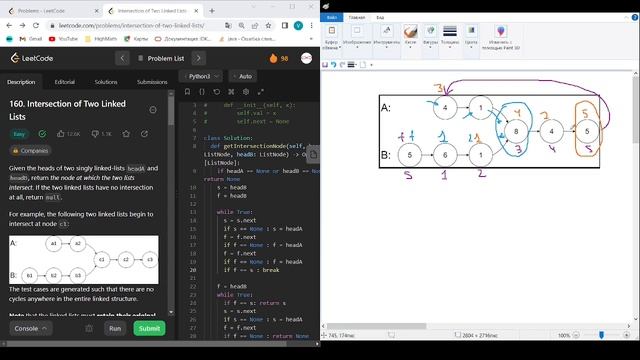Bookmark this page with the star icon

tap(268, 25)
